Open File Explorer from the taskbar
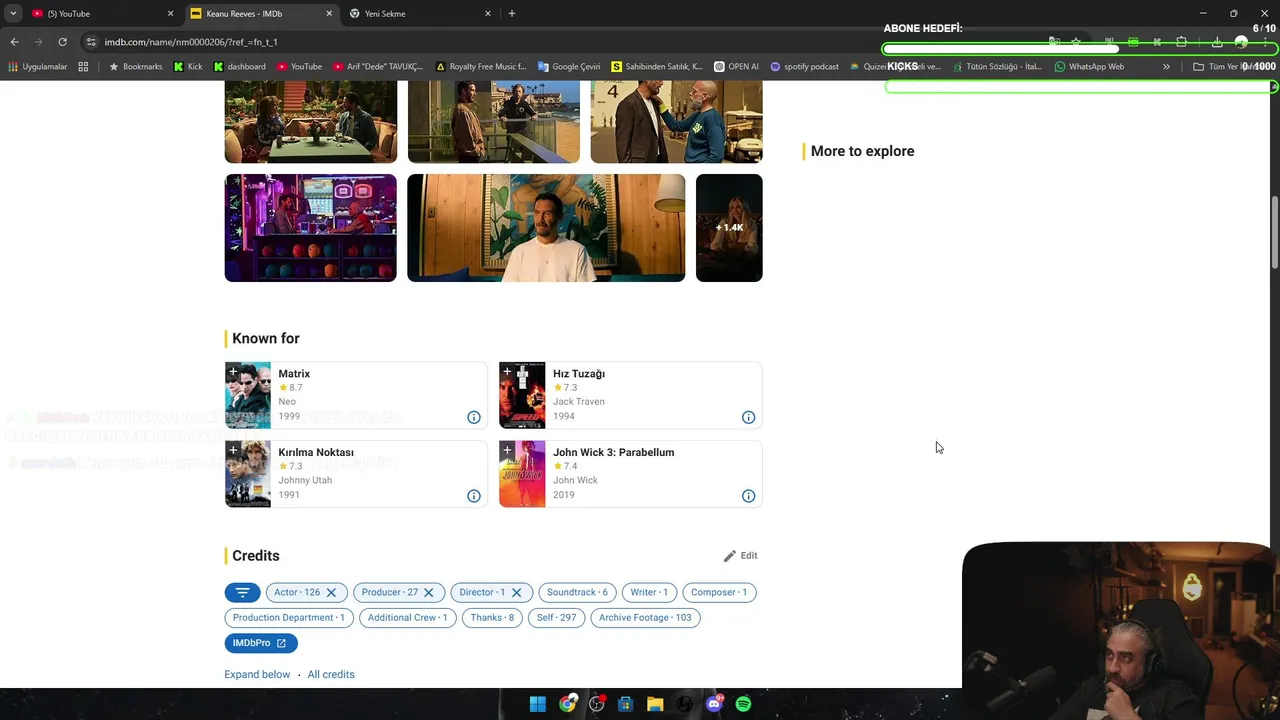 (x=655, y=704)
